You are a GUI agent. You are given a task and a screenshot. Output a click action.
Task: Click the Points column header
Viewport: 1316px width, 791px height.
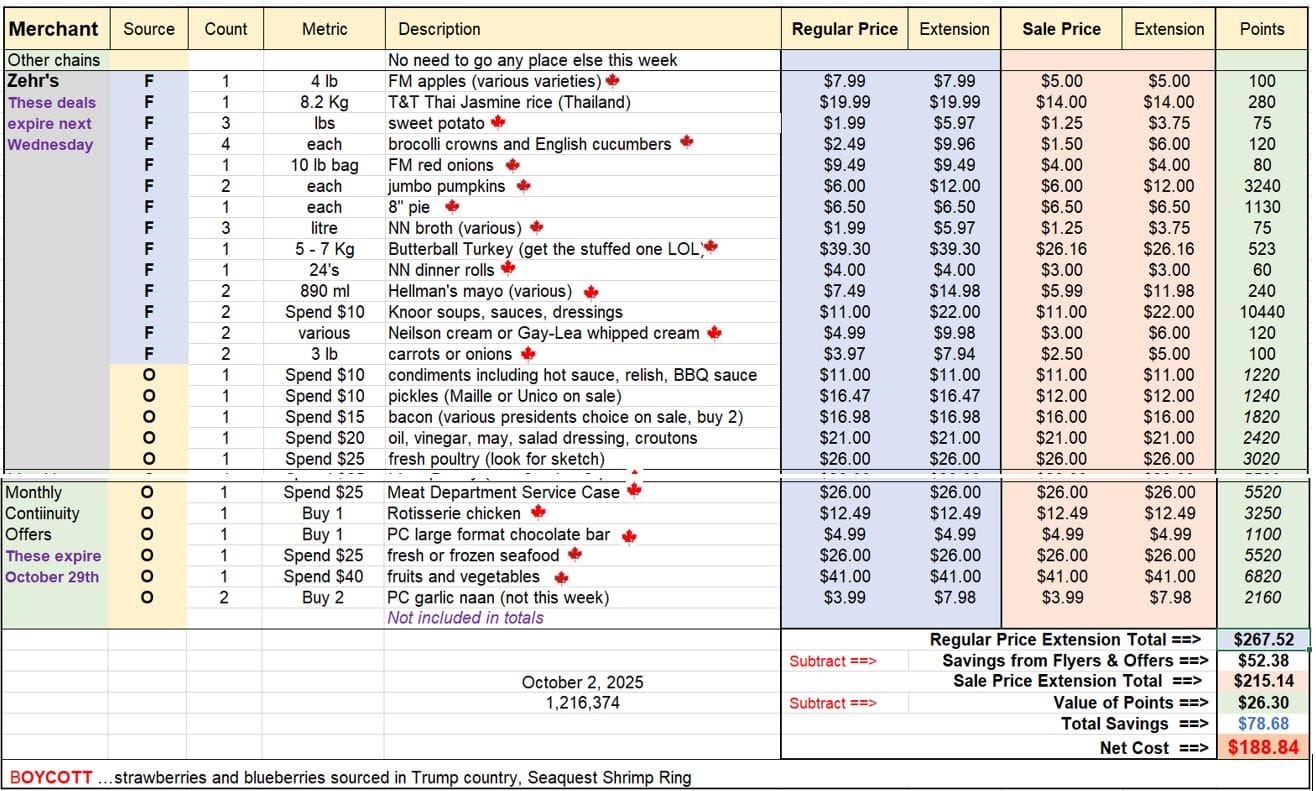[1262, 29]
